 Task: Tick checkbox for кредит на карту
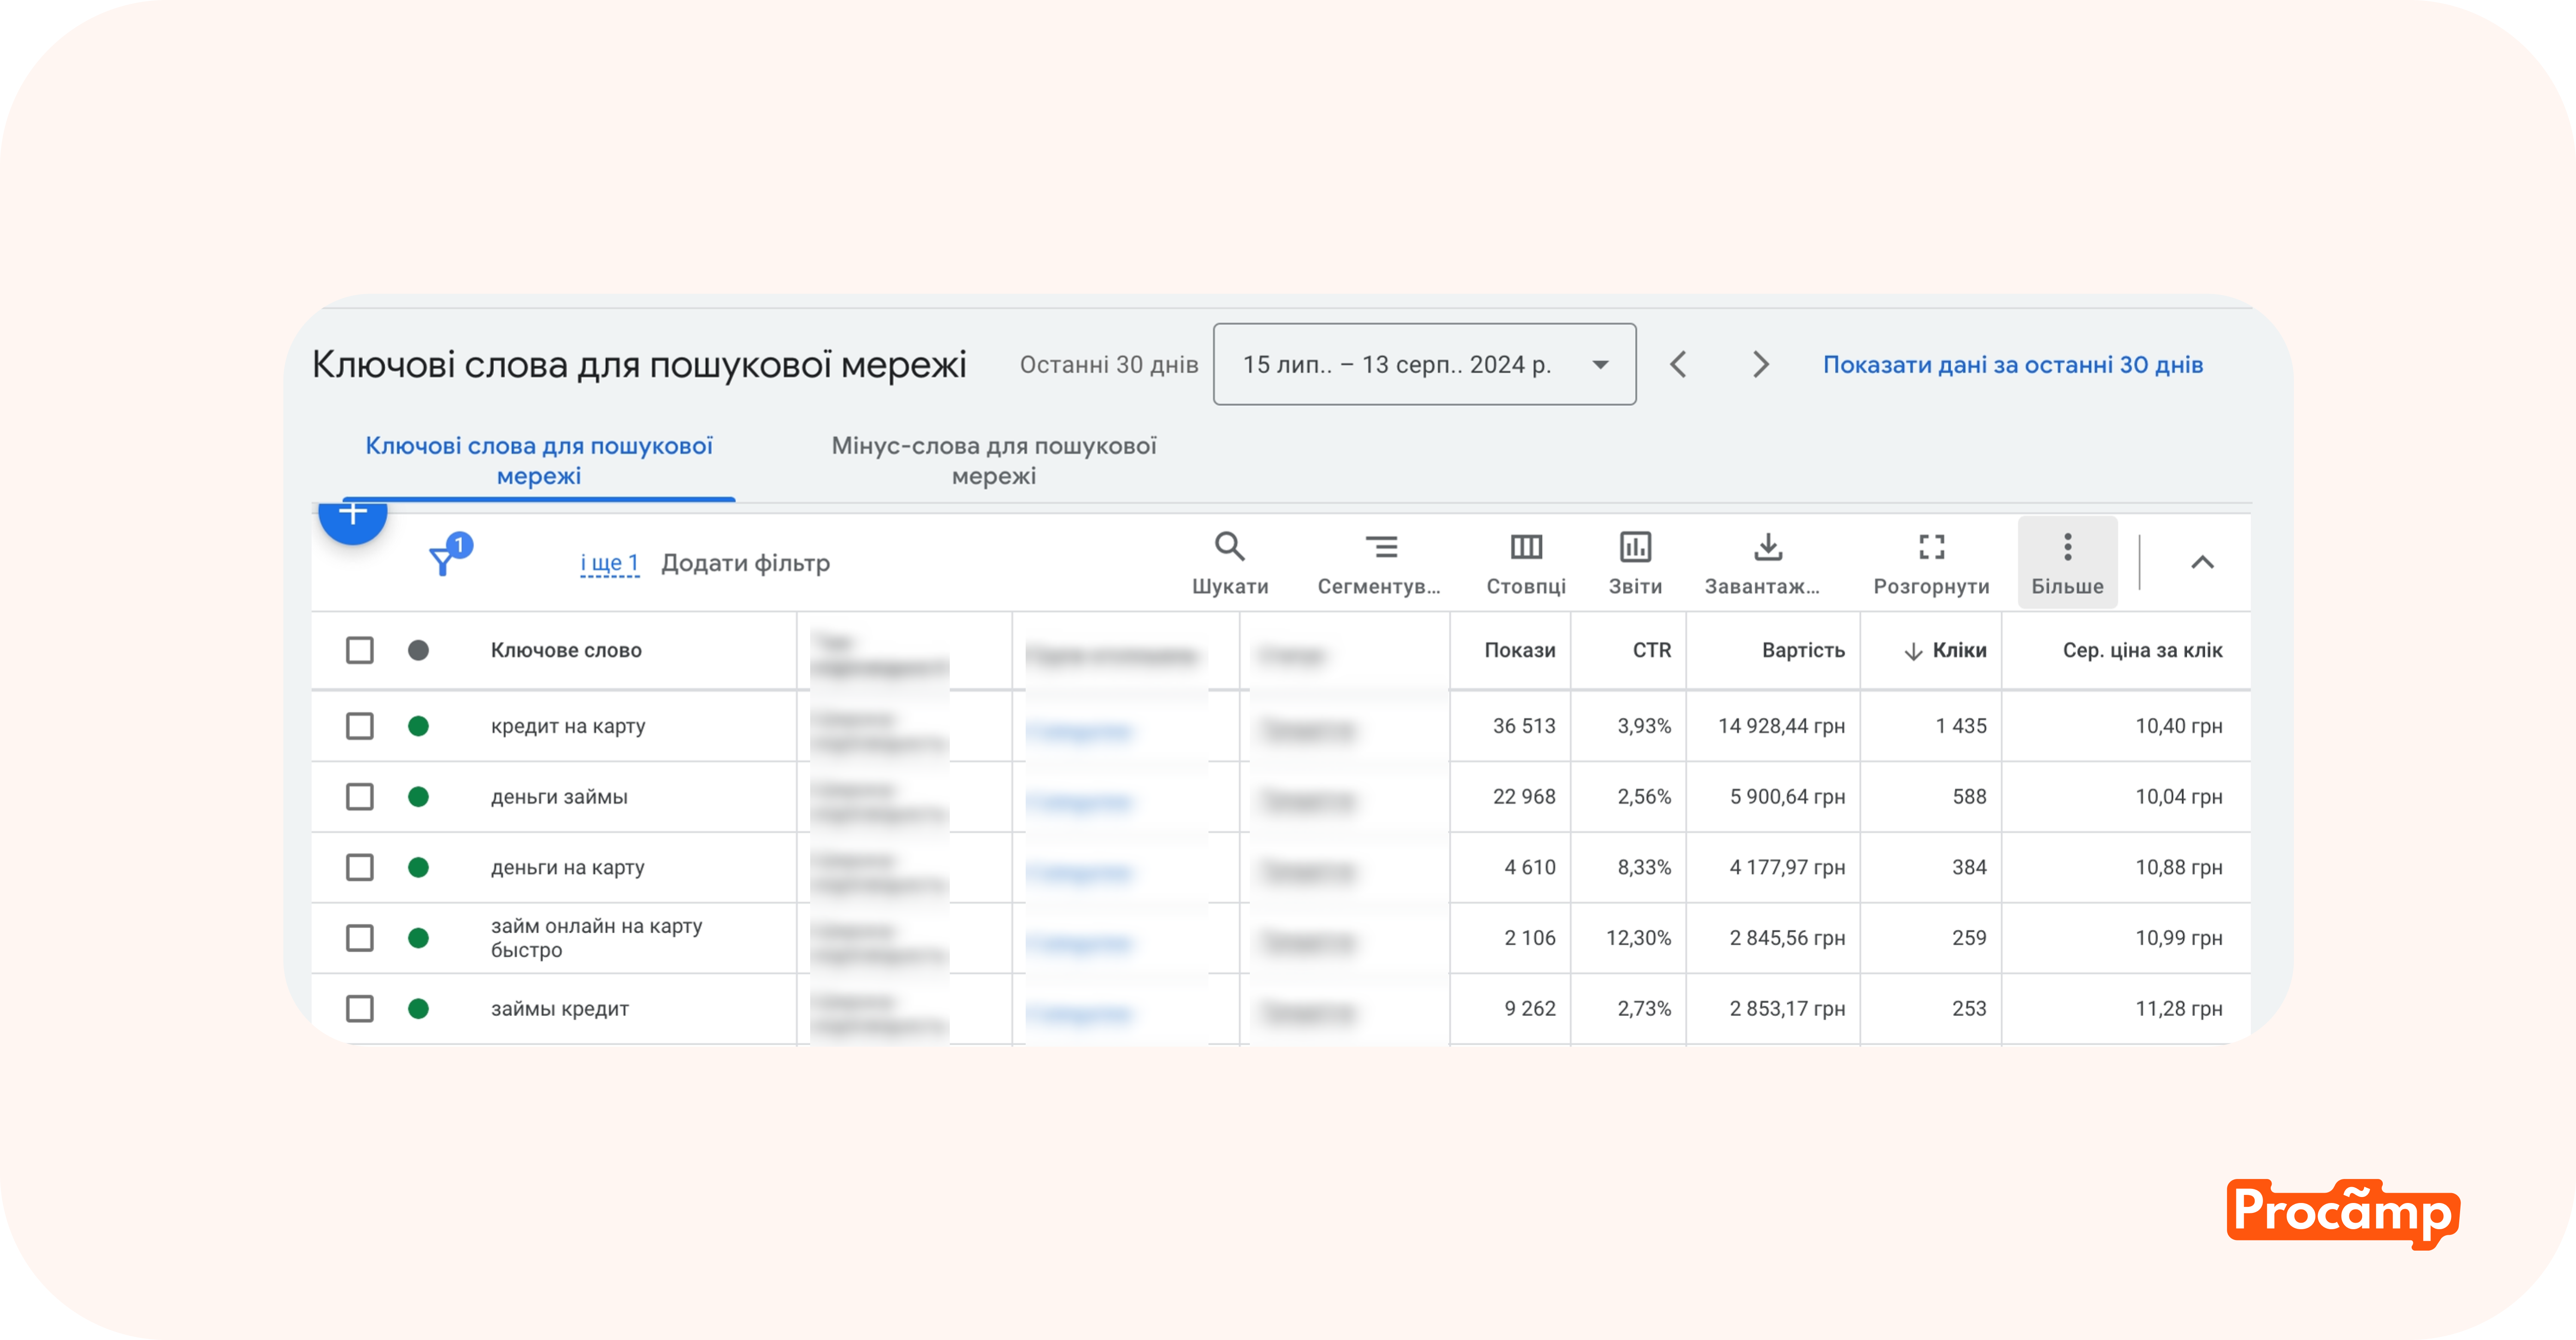point(360,726)
